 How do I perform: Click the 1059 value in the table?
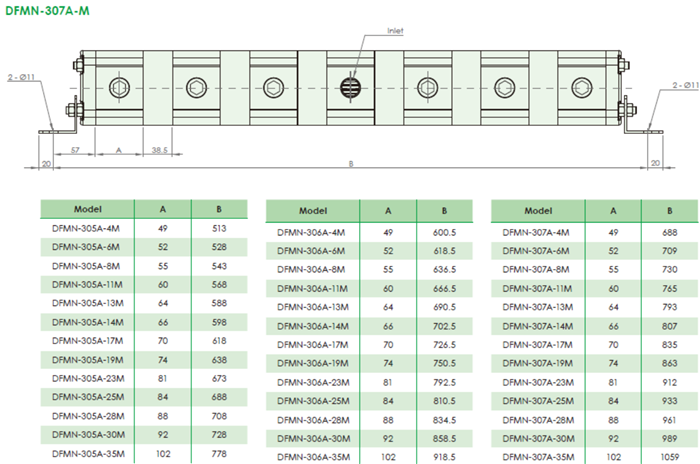(x=669, y=456)
